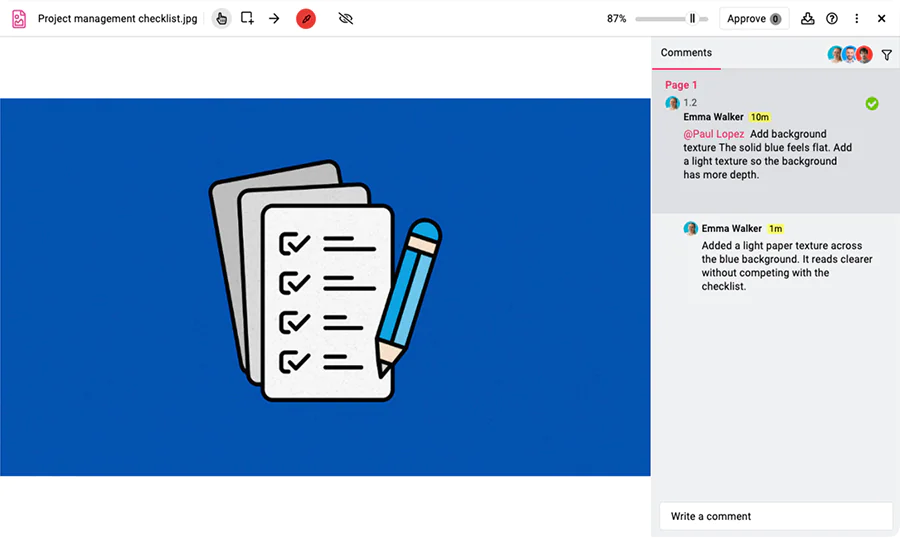This screenshot has height=538, width=900.
Task: Download the file with download icon
Action: [x=808, y=18]
